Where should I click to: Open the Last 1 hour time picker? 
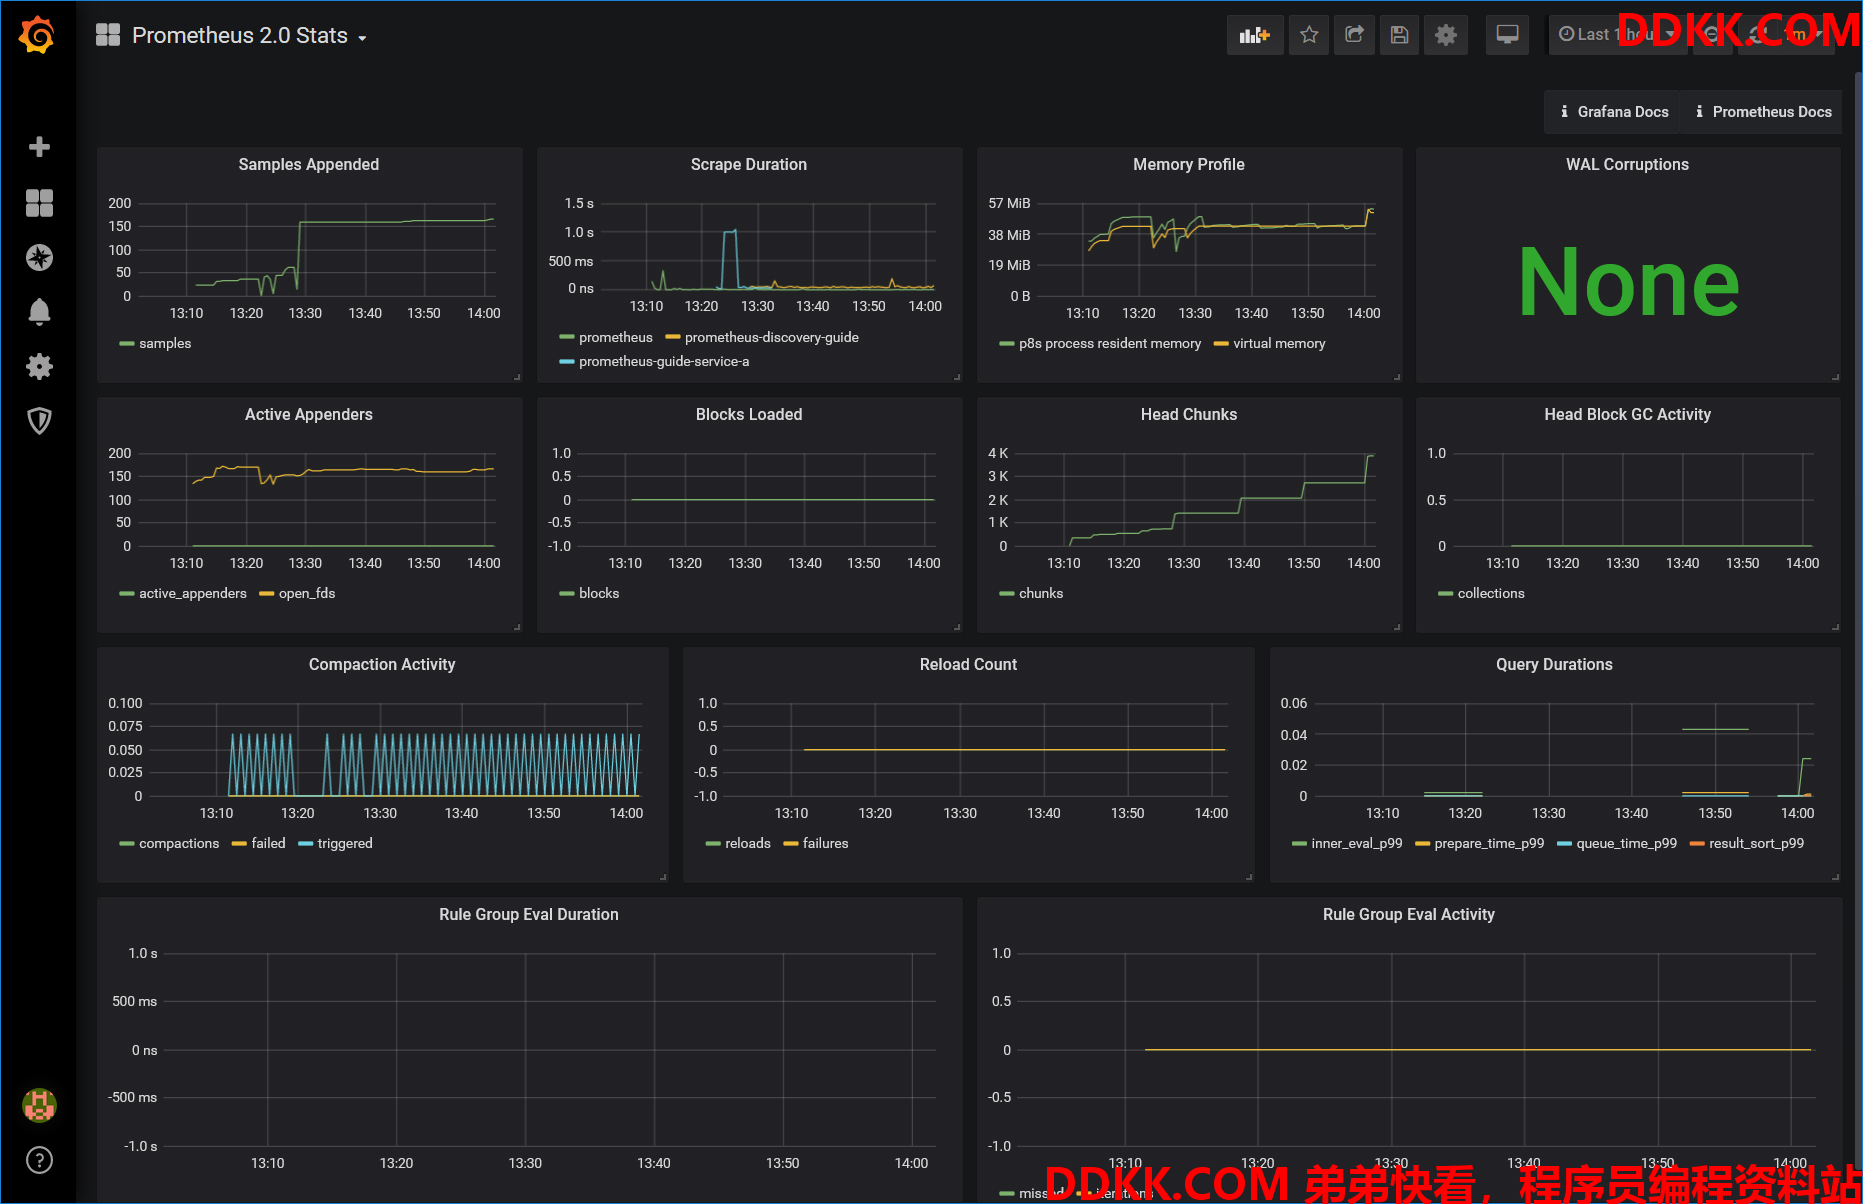[1617, 35]
